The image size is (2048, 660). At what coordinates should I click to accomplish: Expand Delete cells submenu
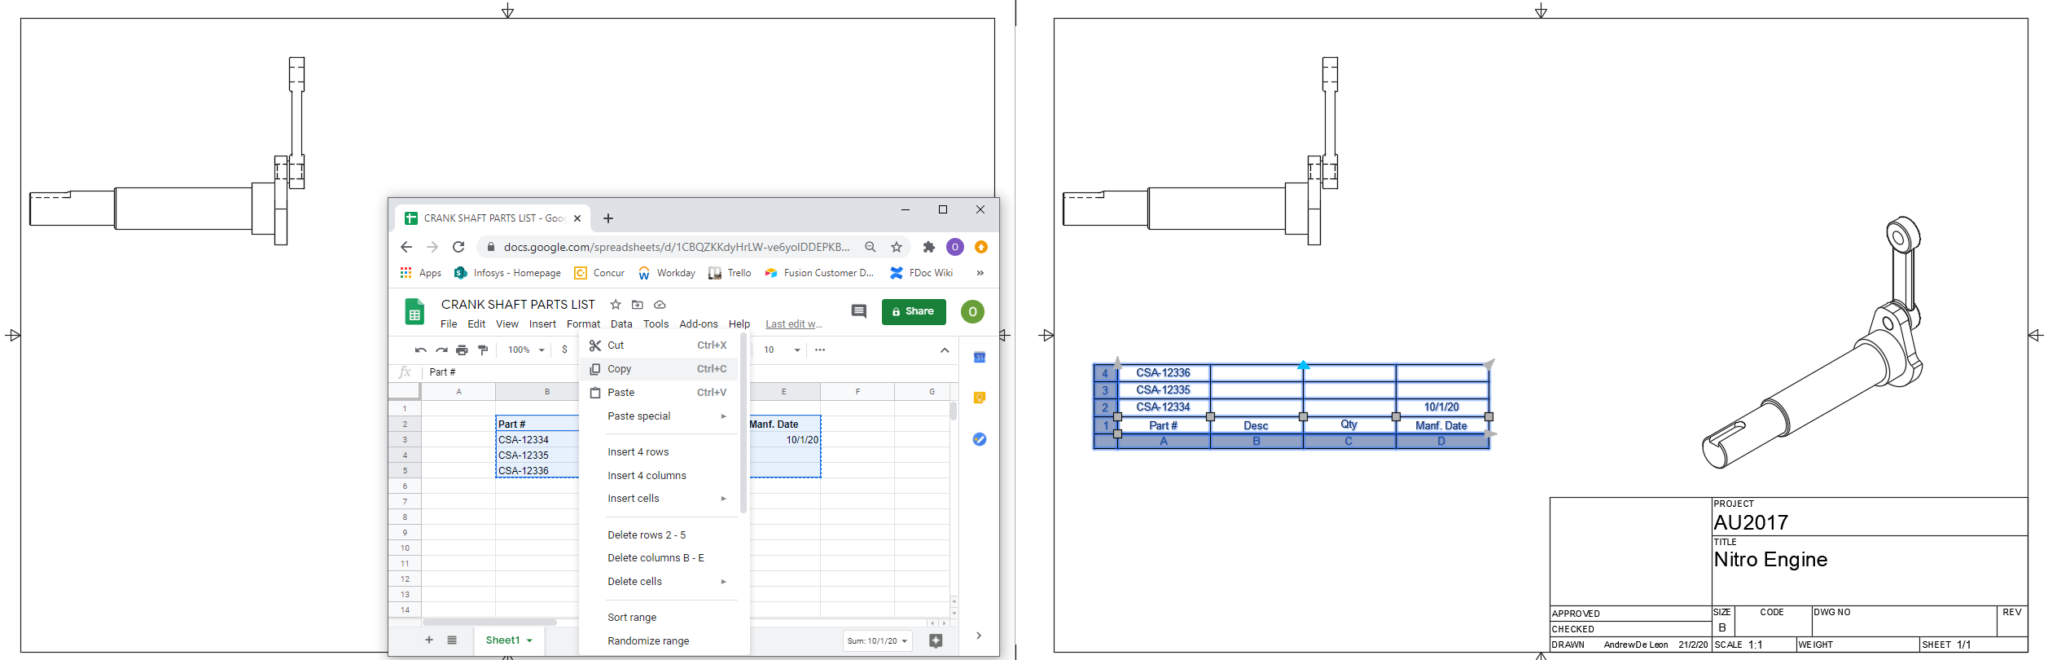coord(663,581)
